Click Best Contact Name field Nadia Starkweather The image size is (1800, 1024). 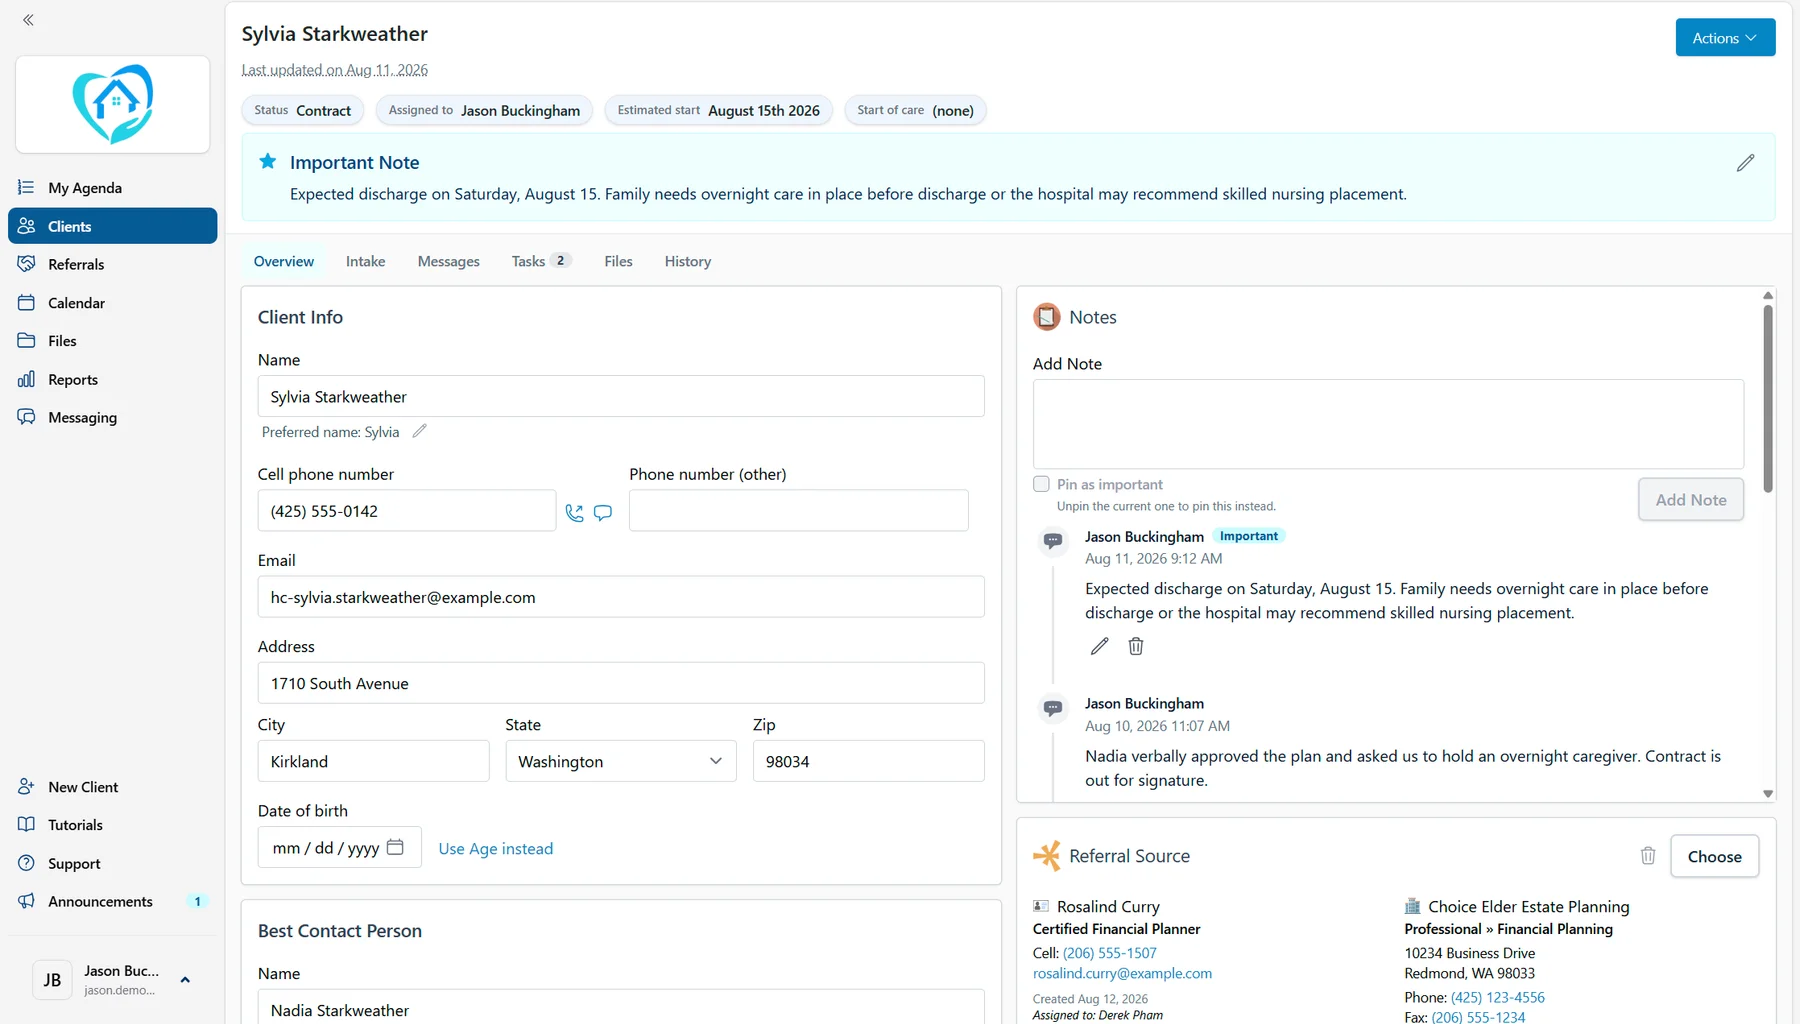(621, 1007)
